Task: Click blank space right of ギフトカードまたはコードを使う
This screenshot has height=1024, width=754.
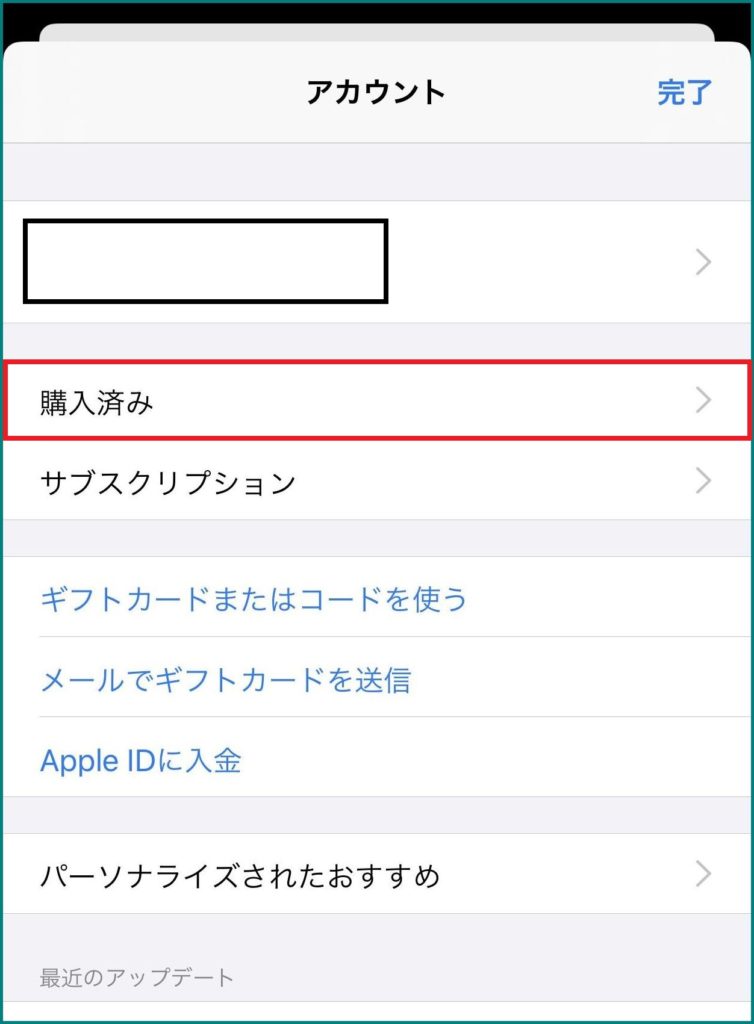Action: [x=609, y=597]
